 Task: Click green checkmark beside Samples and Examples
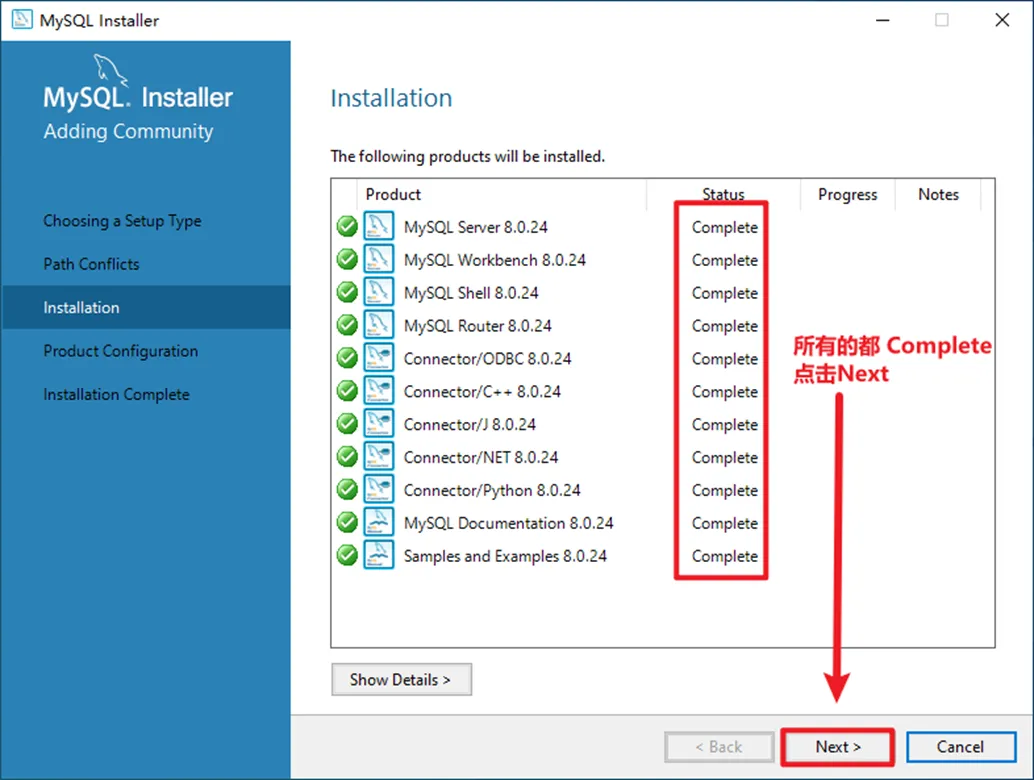tap(347, 556)
